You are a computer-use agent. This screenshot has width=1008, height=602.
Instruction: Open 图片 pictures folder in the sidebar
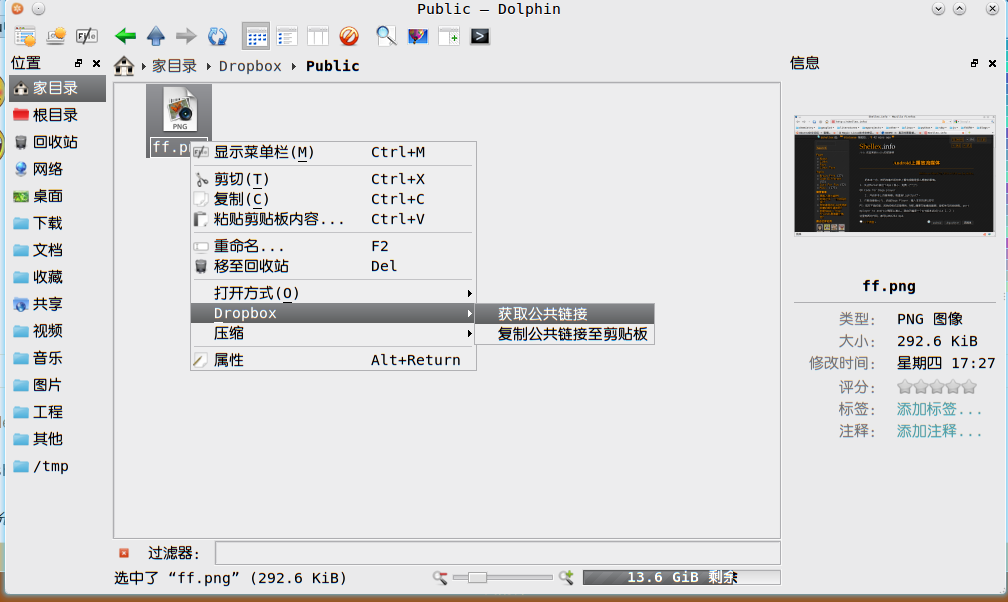57,385
